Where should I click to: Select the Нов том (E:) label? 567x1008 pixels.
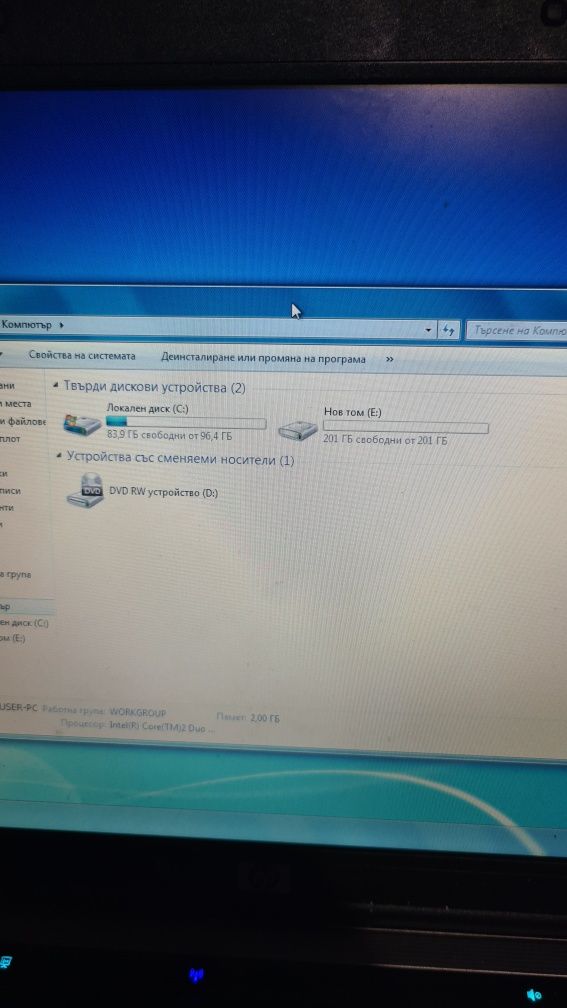[x=352, y=412]
